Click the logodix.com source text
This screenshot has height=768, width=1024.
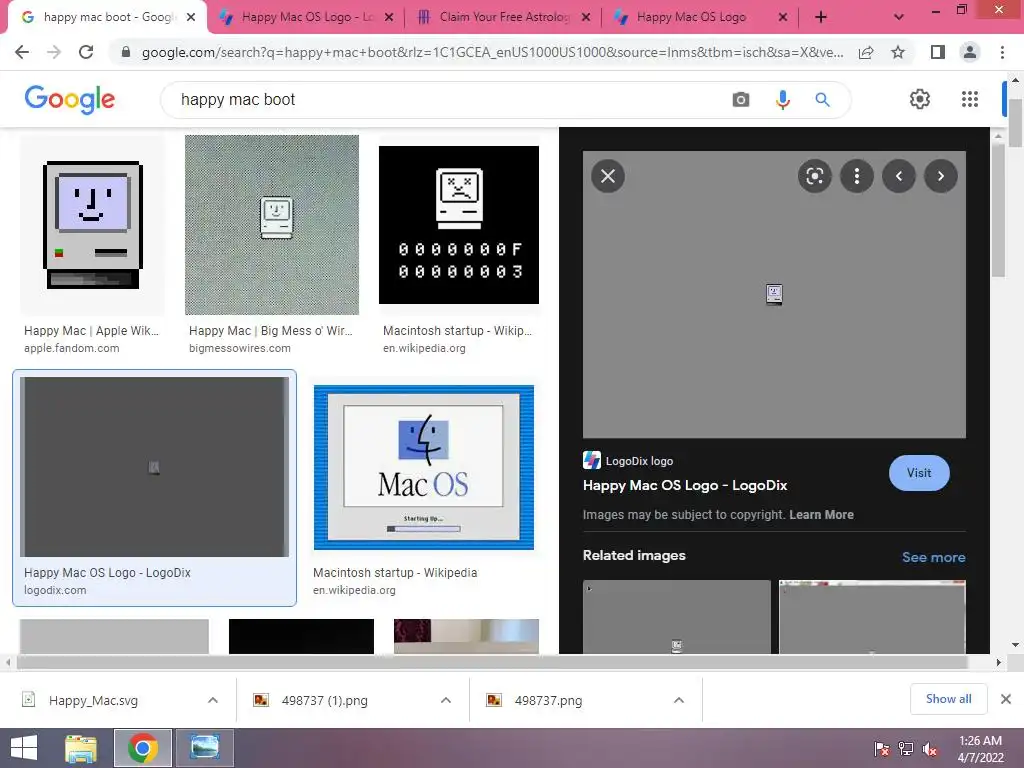pos(55,590)
